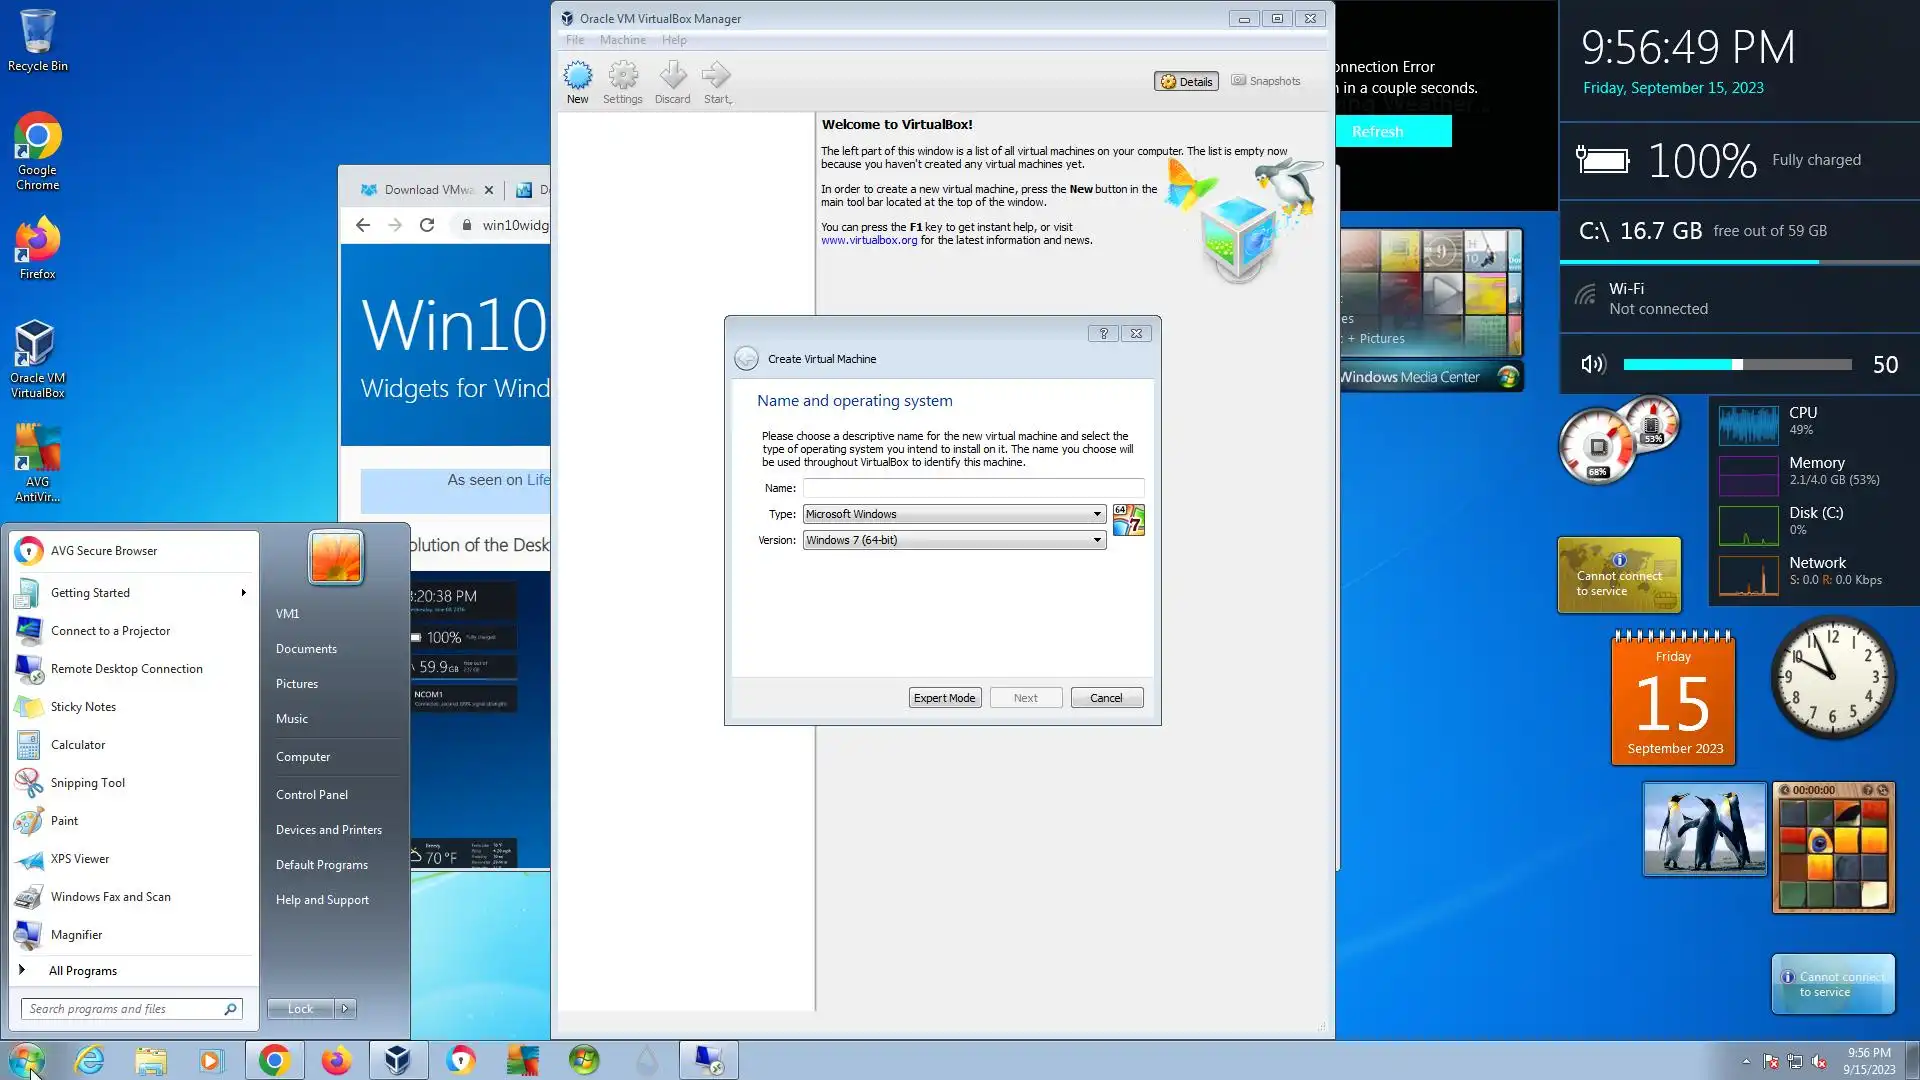Reload the Chrome page with refresh icon
The image size is (1920, 1080).
click(427, 225)
